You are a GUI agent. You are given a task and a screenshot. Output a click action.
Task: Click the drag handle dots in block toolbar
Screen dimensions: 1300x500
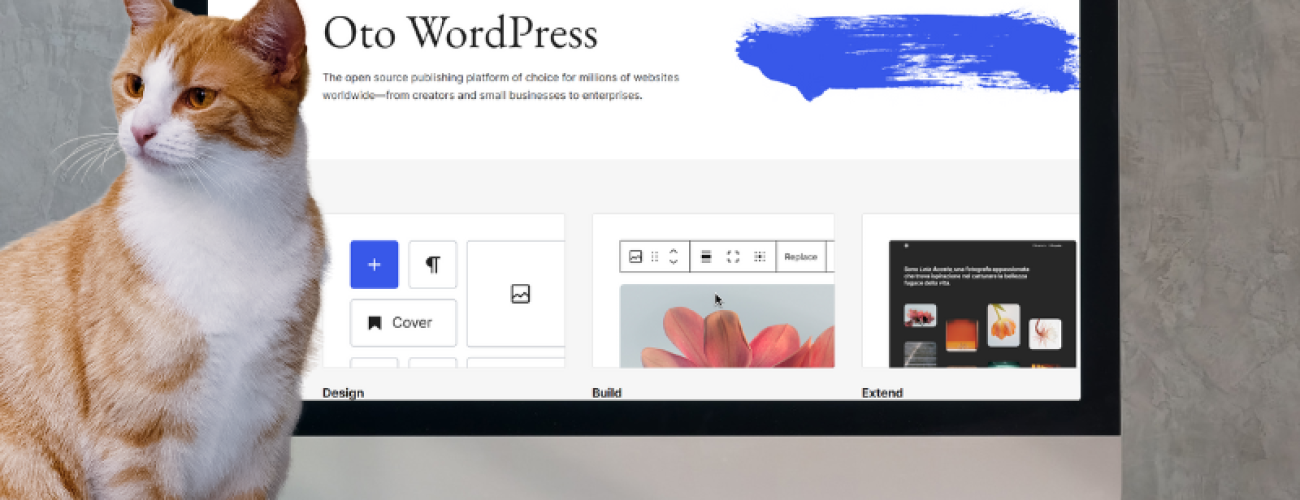(x=655, y=257)
